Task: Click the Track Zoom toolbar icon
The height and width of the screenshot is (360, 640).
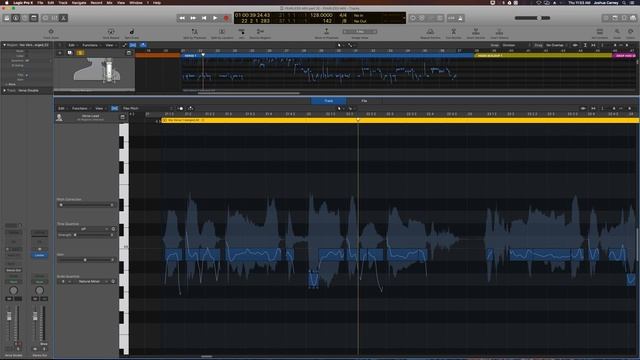Action: (x=51, y=33)
